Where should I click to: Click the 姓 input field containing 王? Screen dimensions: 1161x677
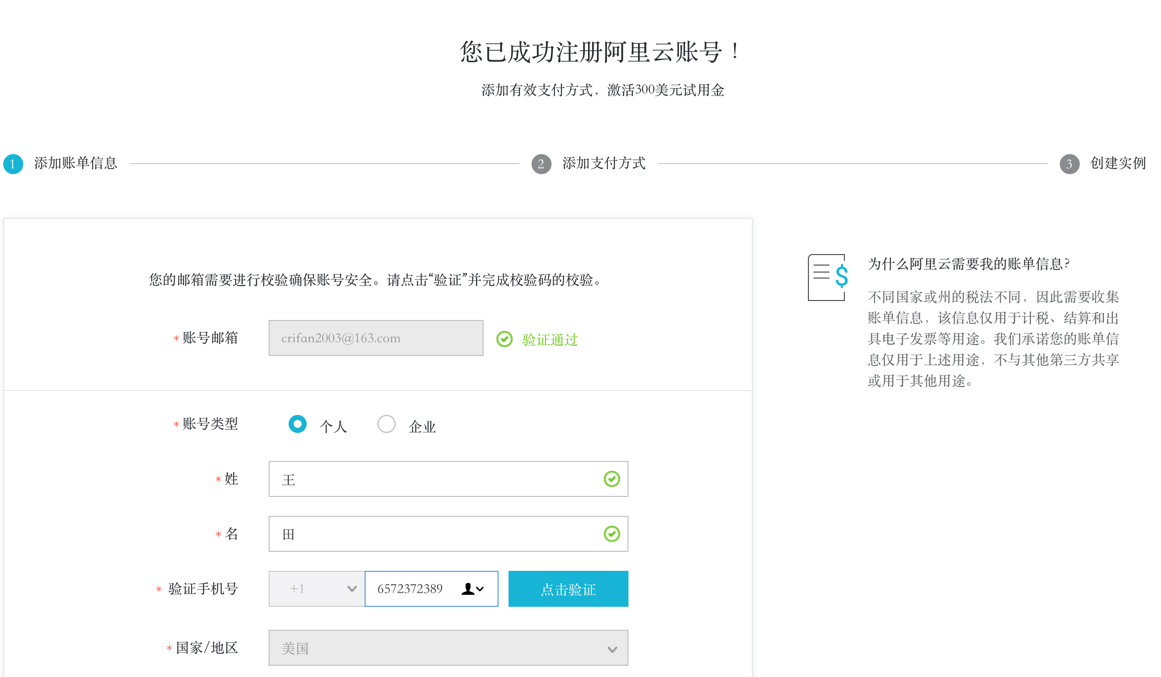[x=435, y=480]
